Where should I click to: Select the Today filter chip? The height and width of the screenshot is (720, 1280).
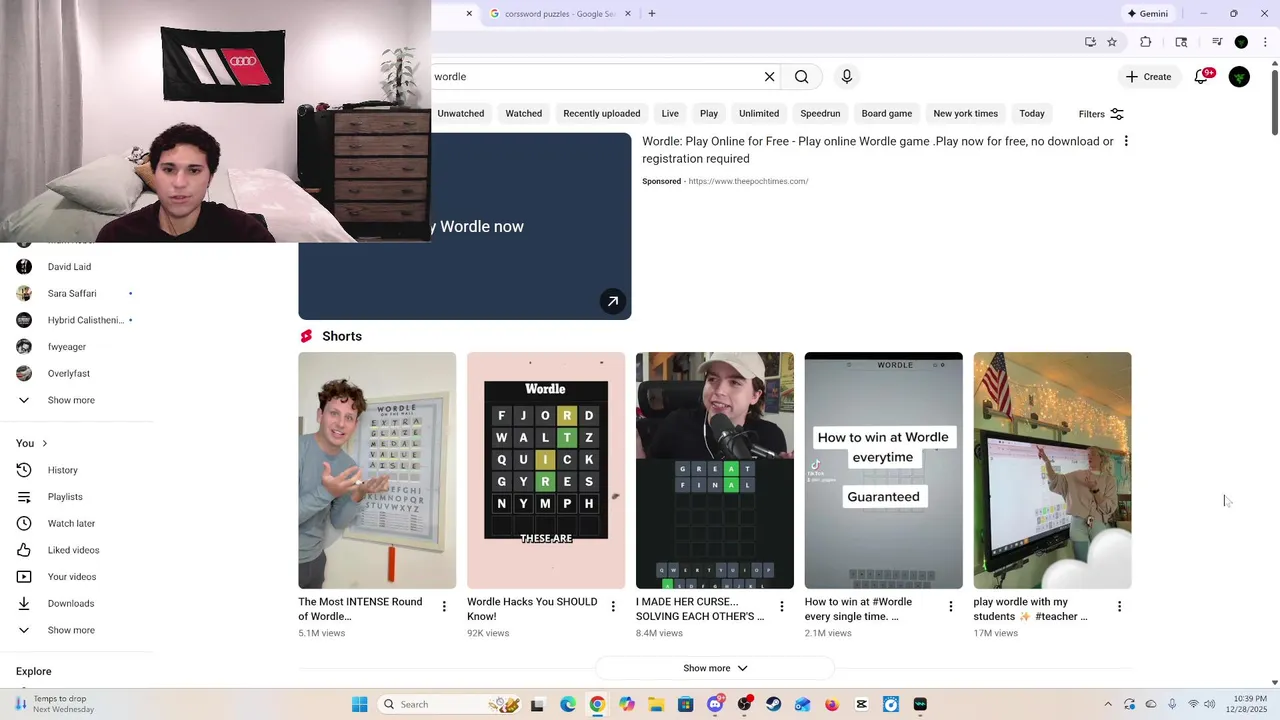(x=1032, y=114)
